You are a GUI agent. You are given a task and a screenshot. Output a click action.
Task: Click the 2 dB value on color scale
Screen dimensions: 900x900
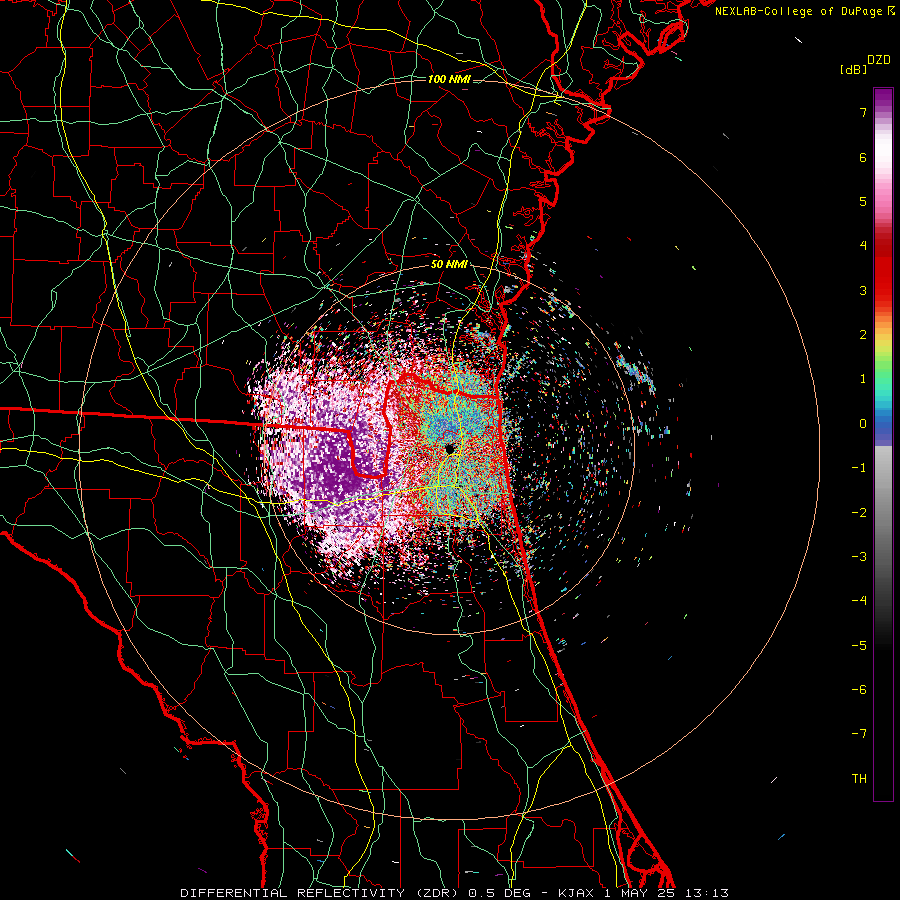coord(863,335)
